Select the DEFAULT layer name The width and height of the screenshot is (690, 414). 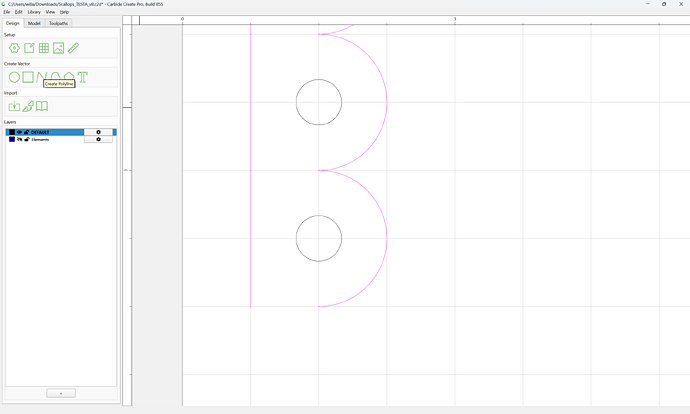click(x=40, y=132)
